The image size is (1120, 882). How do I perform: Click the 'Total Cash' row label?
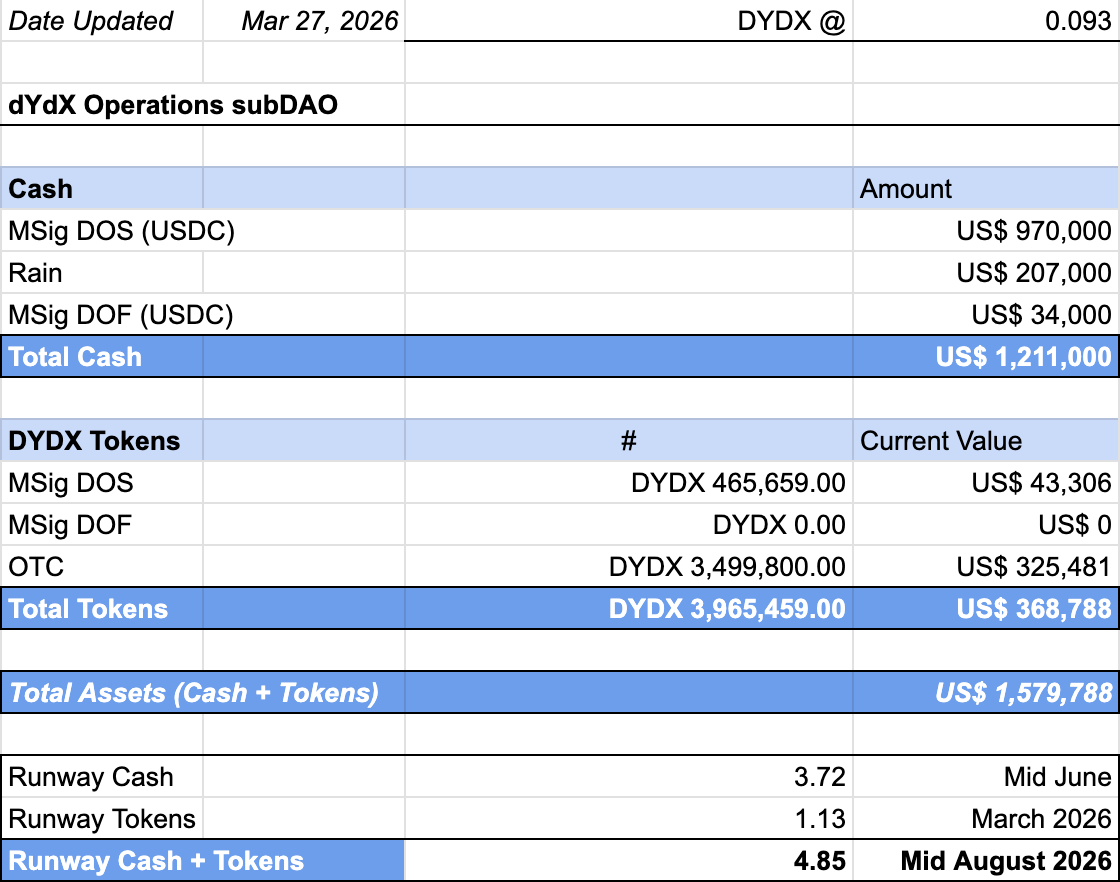coord(101,356)
